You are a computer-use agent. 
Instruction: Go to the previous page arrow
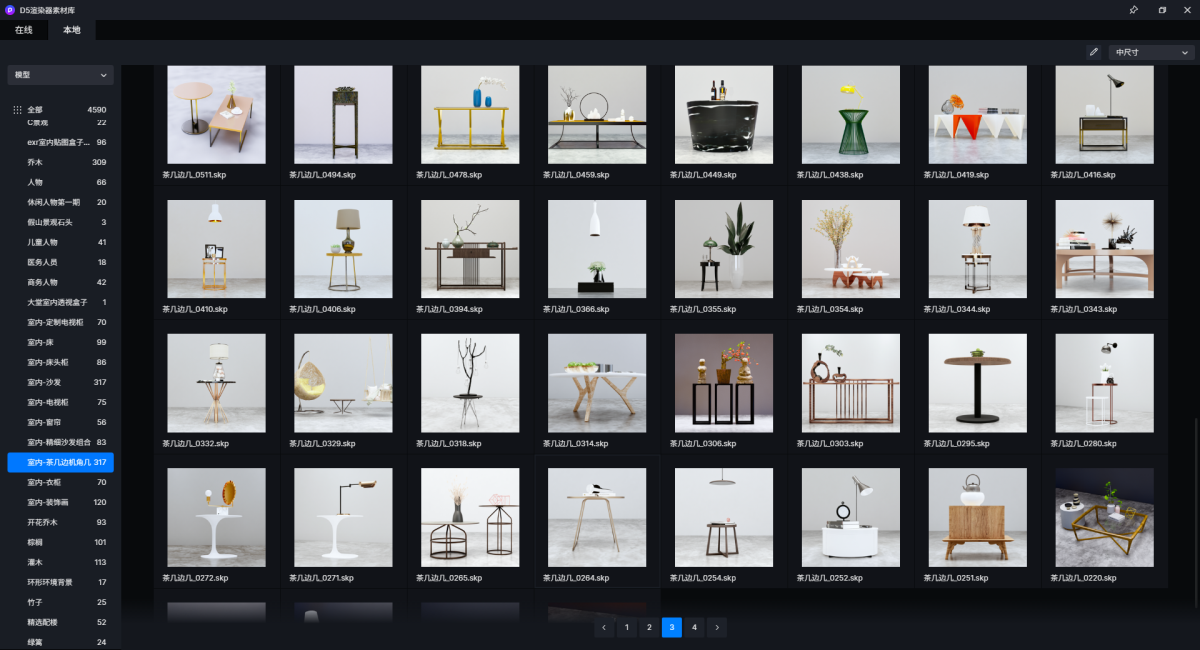pyautogui.click(x=604, y=628)
